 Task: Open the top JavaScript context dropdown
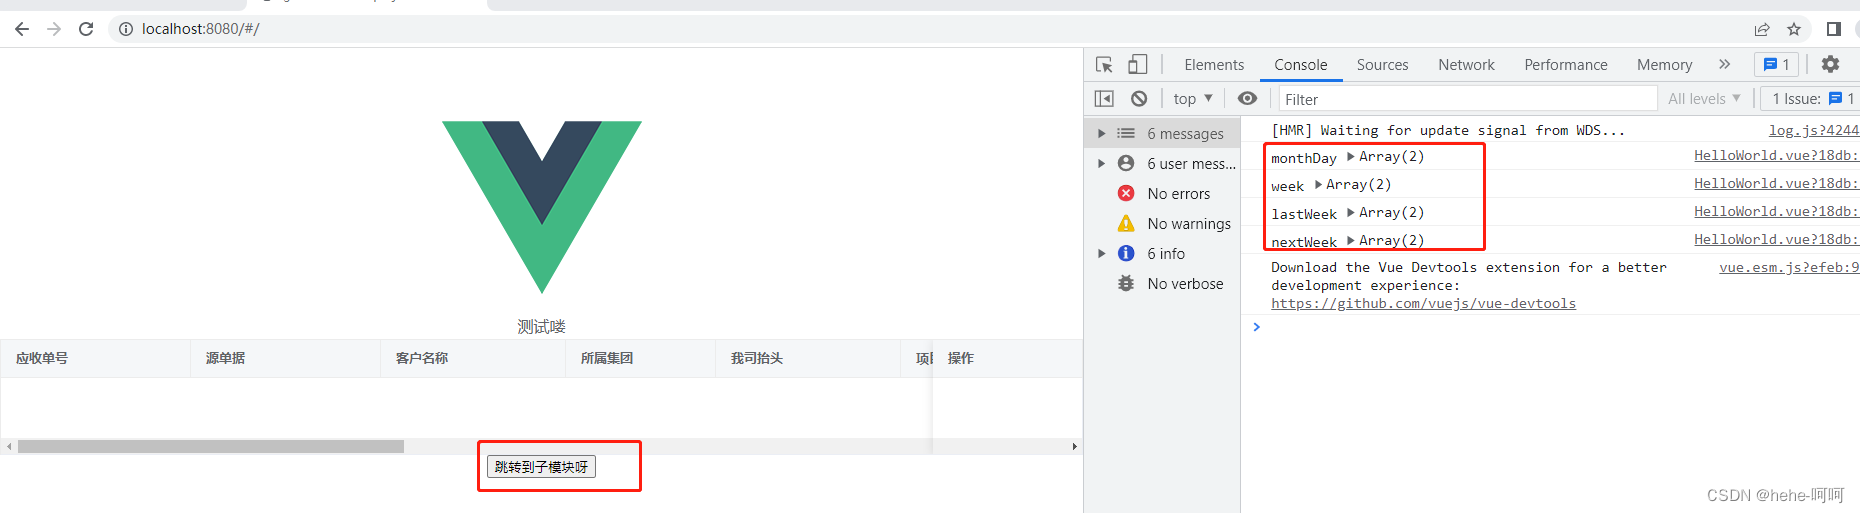pyautogui.click(x=1193, y=98)
